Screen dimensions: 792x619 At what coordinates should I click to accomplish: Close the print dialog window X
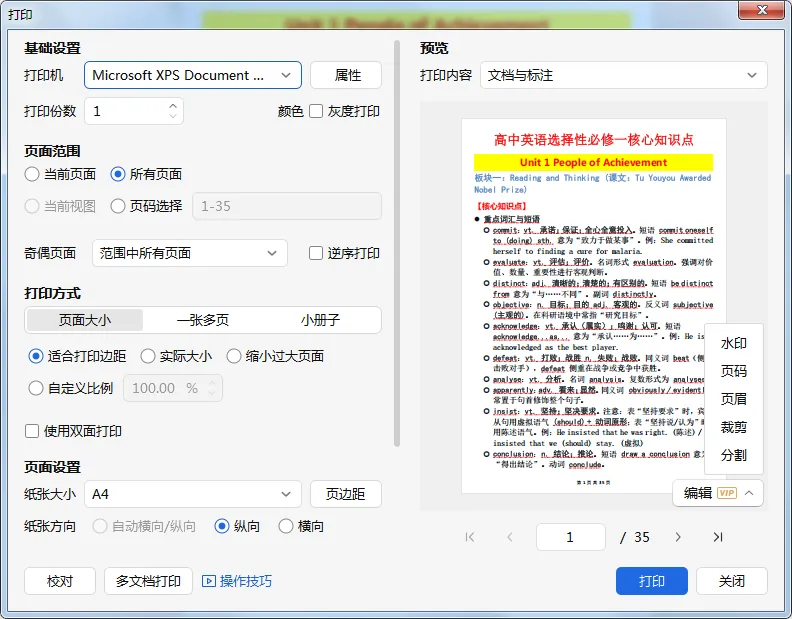point(763,10)
